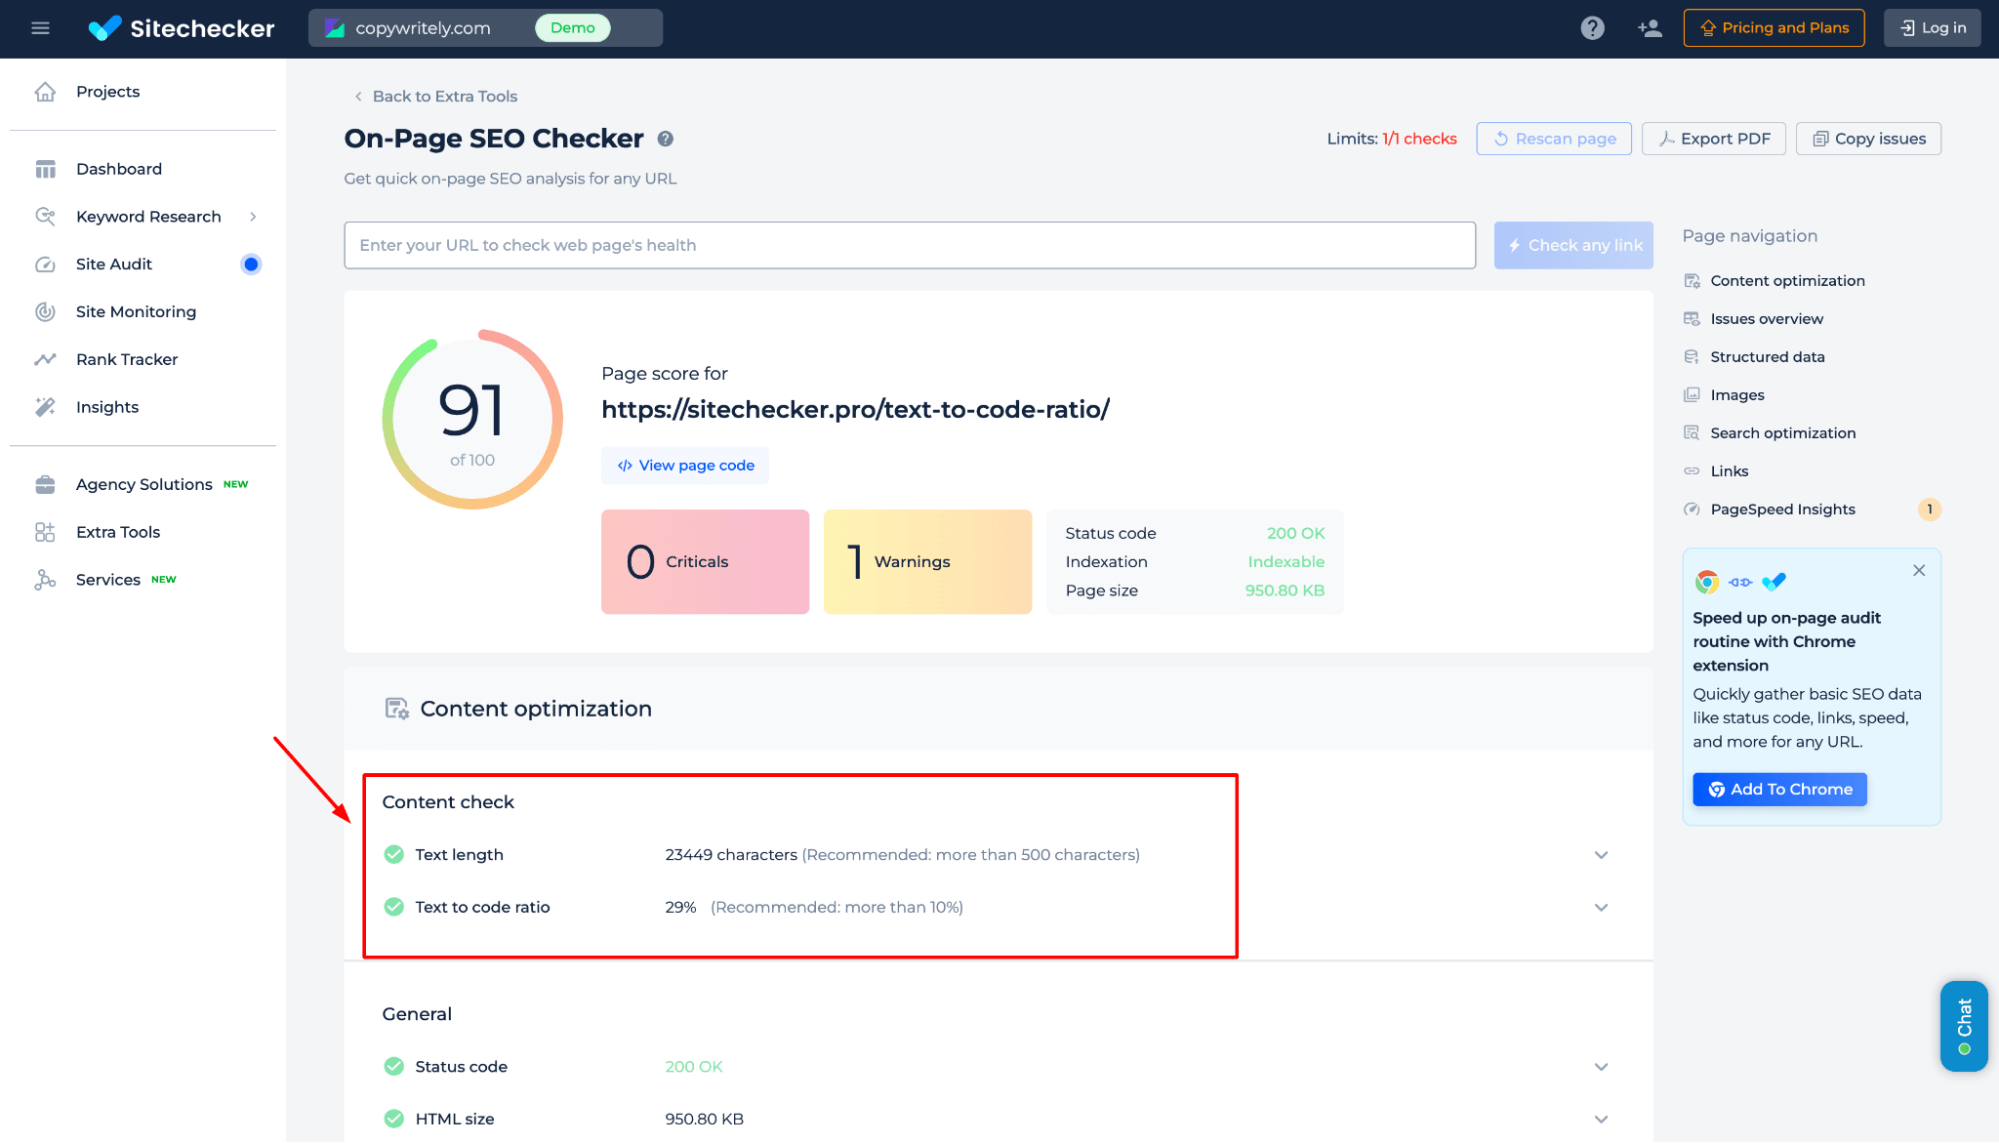
Task: Click the Keyword Research icon in sidebar
Action: coord(45,215)
